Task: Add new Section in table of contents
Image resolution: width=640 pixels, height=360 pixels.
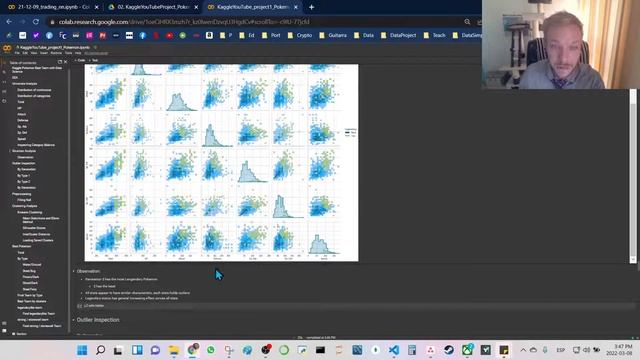Action: [x=19, y=333]
